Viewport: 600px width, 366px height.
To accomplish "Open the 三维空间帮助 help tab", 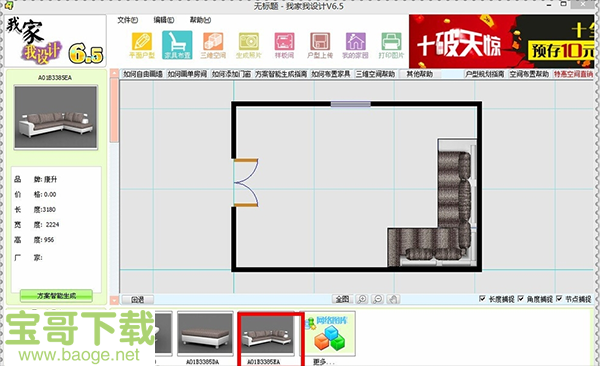I will (375, 74).
